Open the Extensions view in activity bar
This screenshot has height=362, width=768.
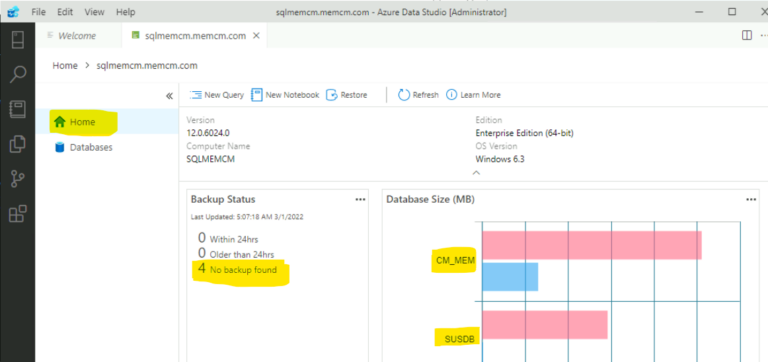click(18, 214)
